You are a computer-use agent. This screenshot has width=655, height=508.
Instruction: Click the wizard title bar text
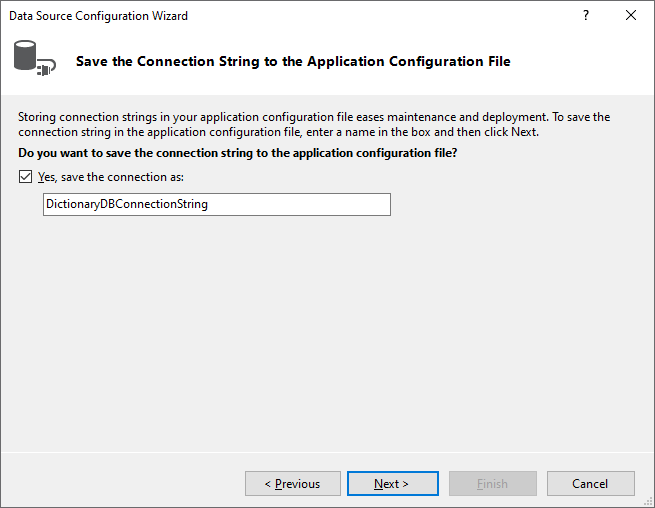[x=98, y=16]
